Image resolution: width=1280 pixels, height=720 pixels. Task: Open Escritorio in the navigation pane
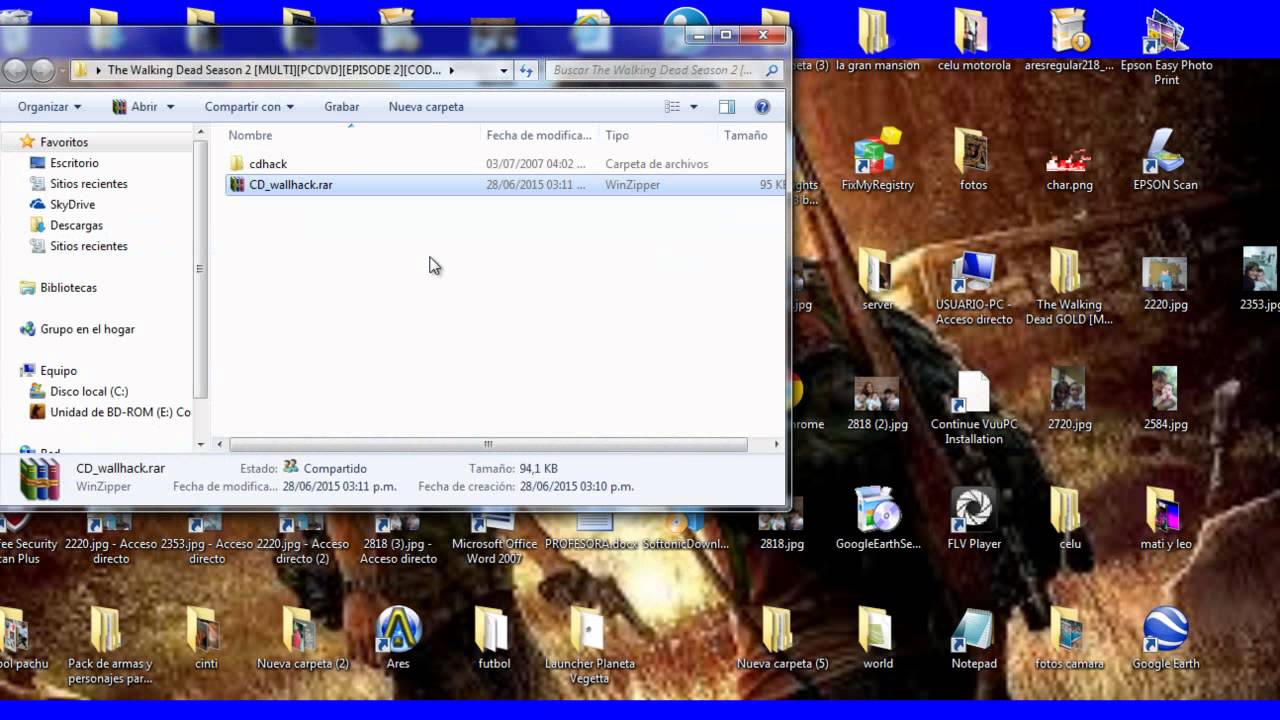pos(74,163)
